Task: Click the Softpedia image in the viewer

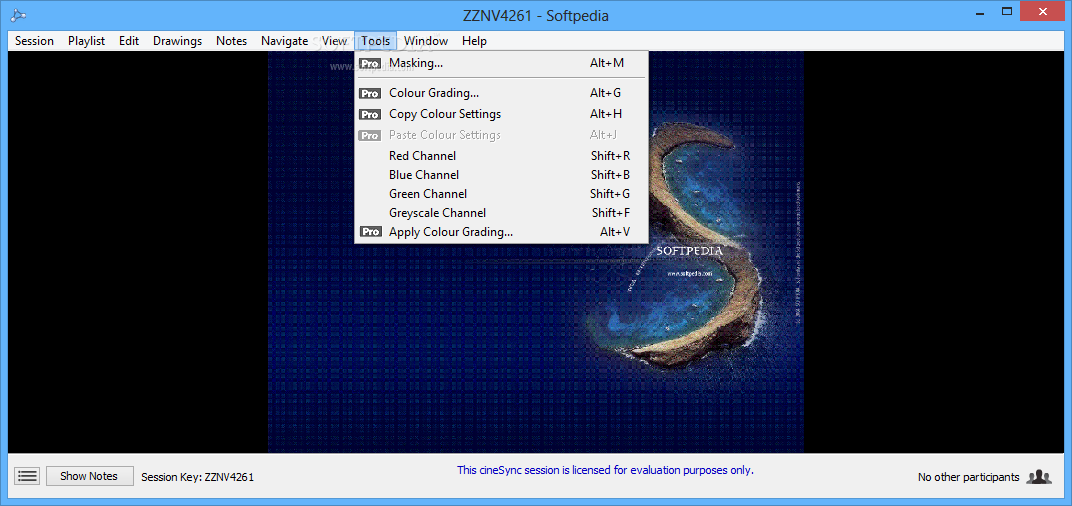Action: pos(535,252)
